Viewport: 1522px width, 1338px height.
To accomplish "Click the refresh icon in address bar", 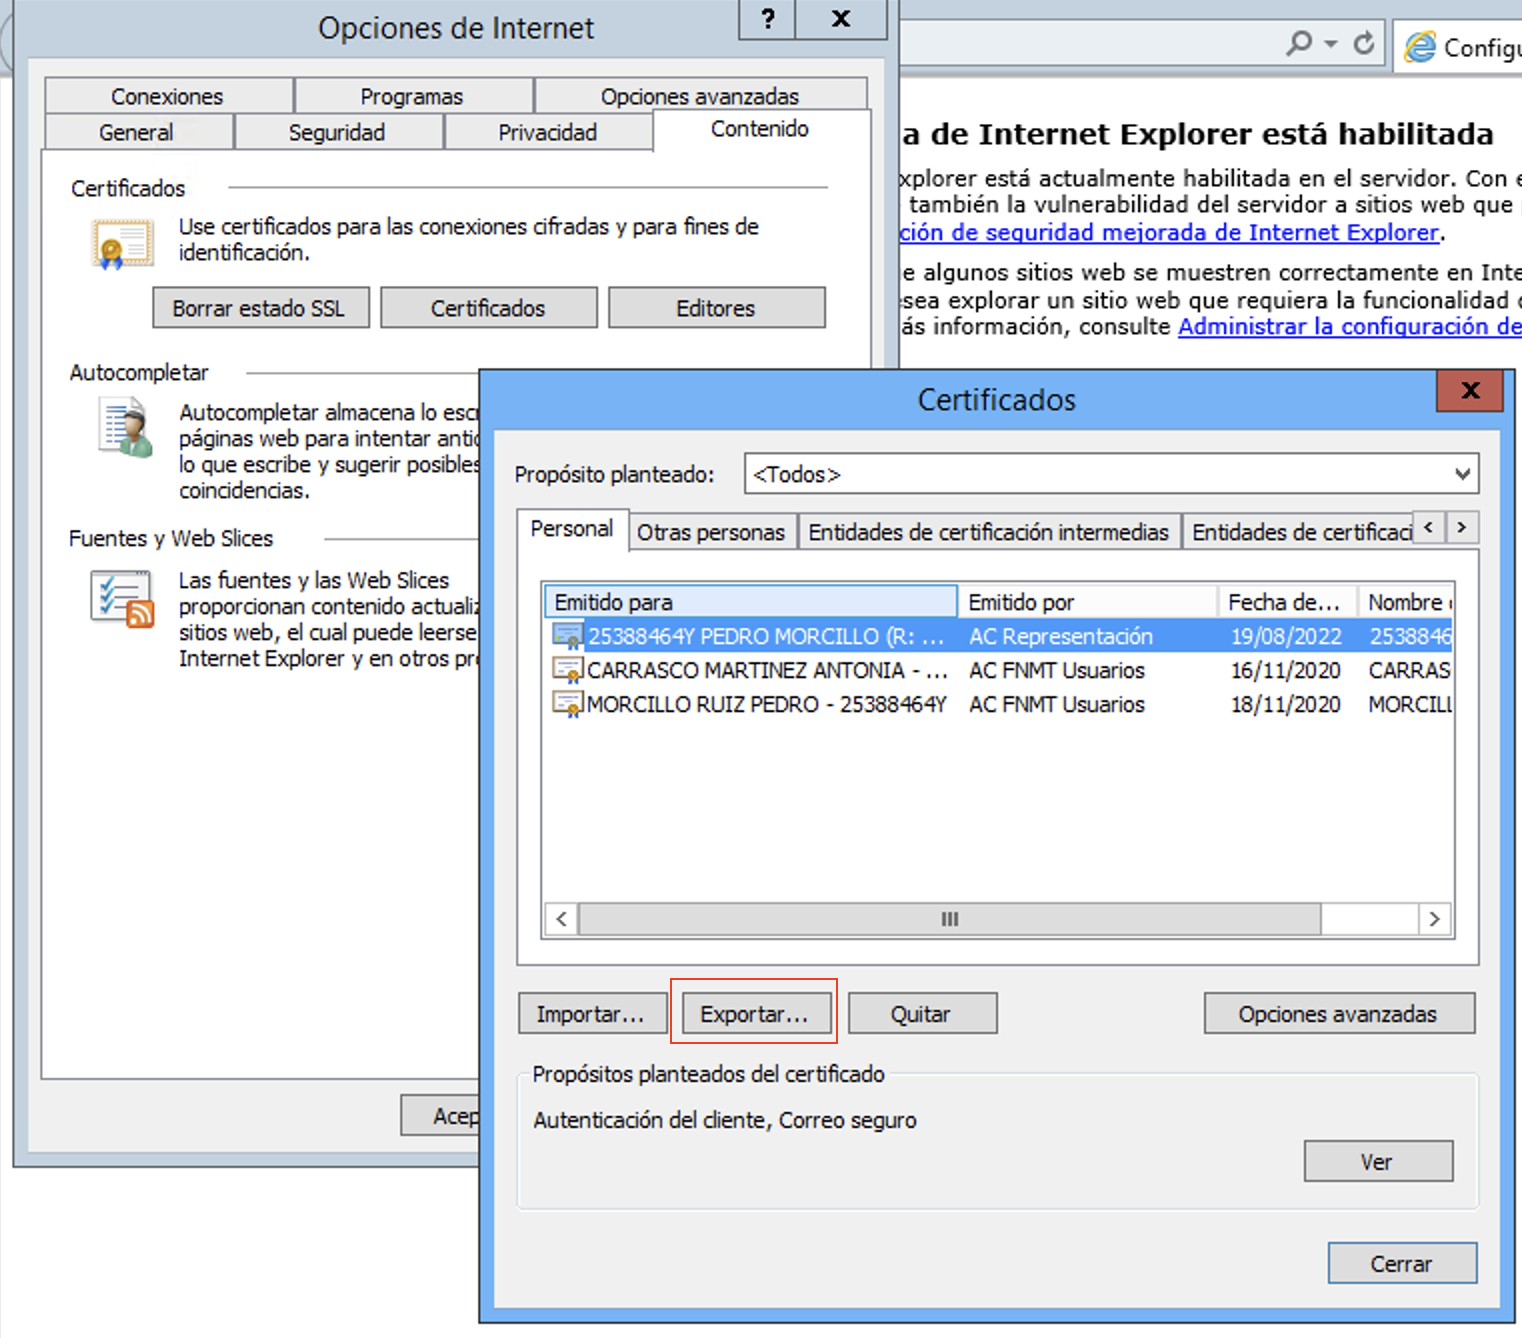I will pos(1364,44).
